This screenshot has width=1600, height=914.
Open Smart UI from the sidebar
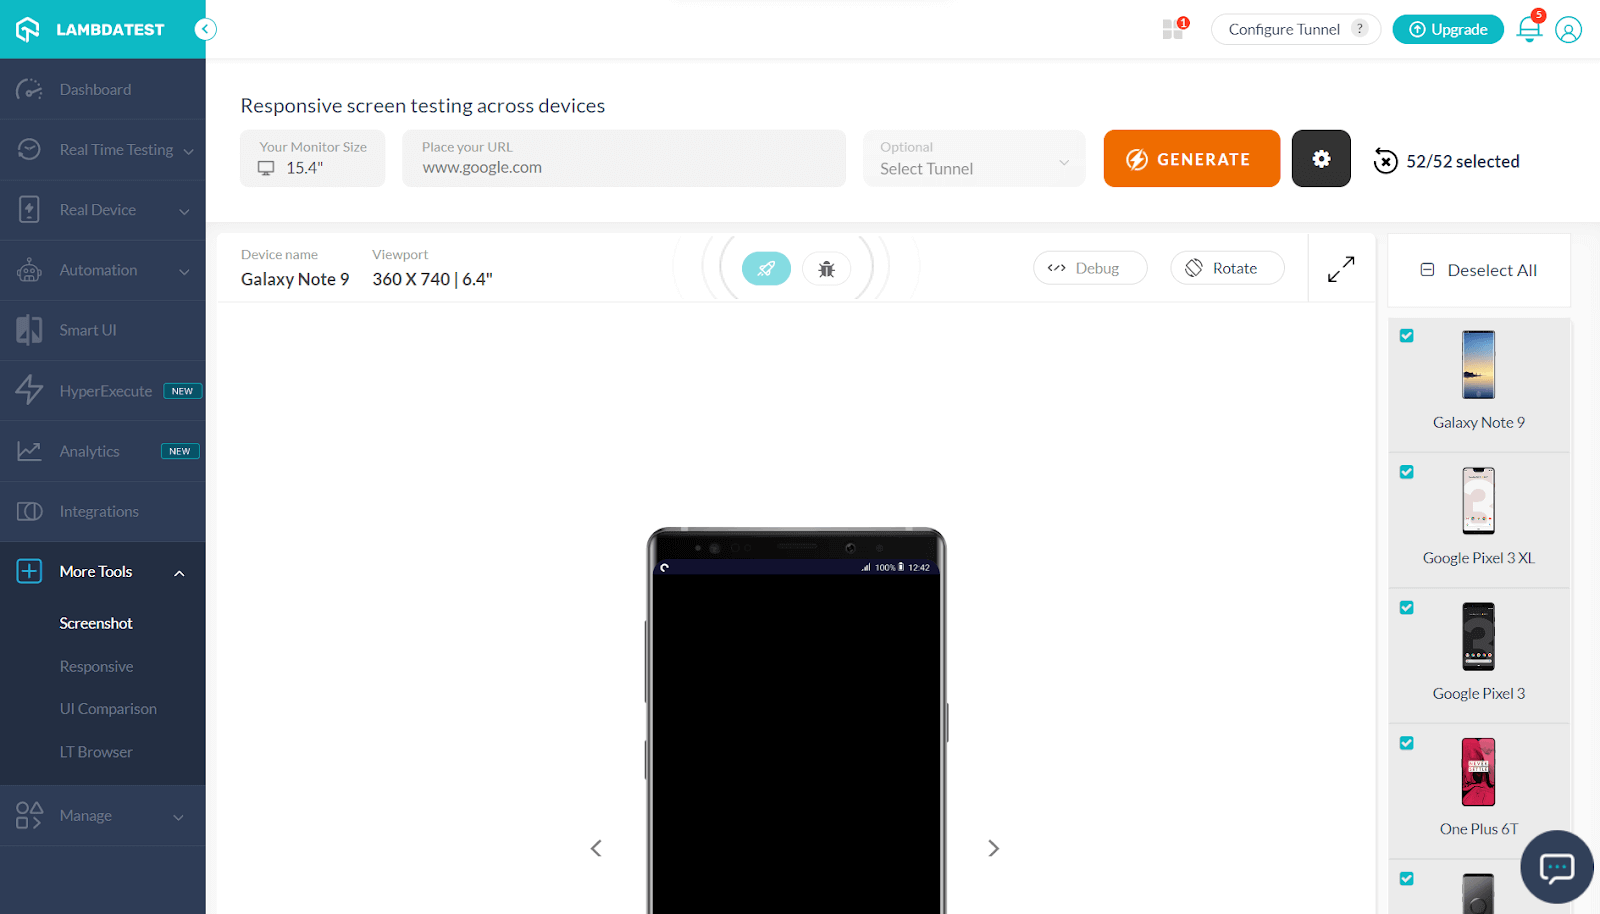(88, 329)
